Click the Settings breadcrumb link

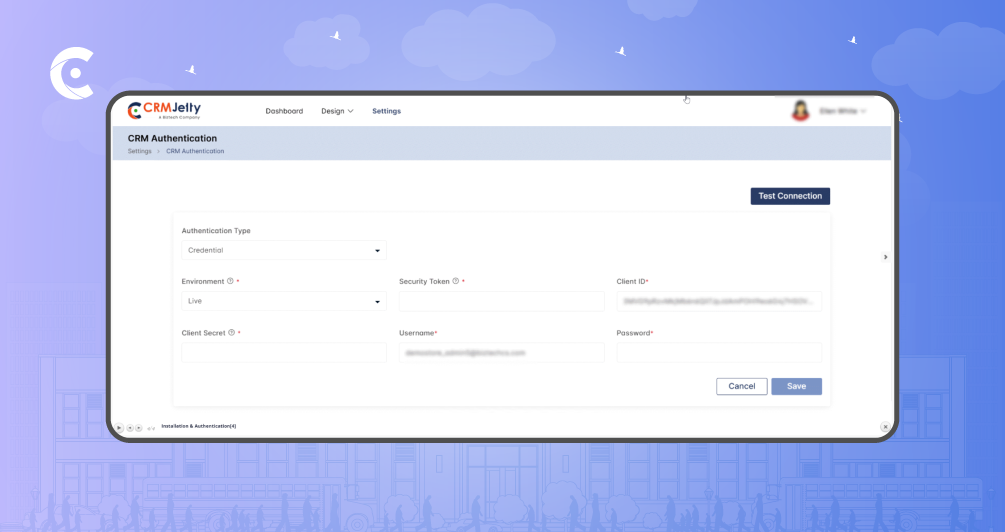140,151
